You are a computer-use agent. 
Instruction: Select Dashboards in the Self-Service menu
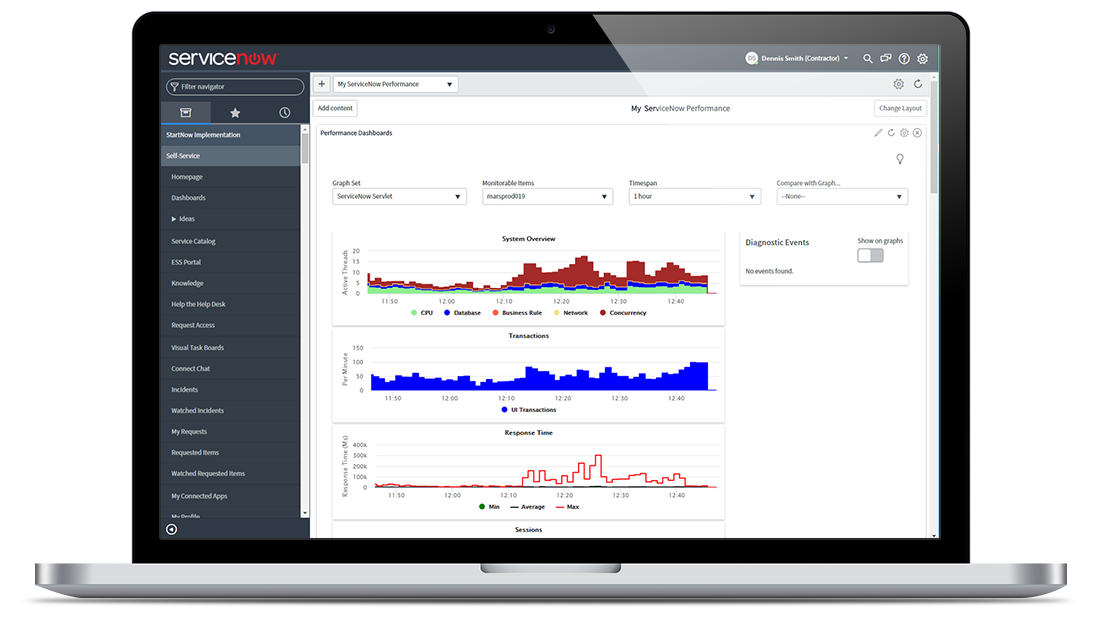click(189, 197)
